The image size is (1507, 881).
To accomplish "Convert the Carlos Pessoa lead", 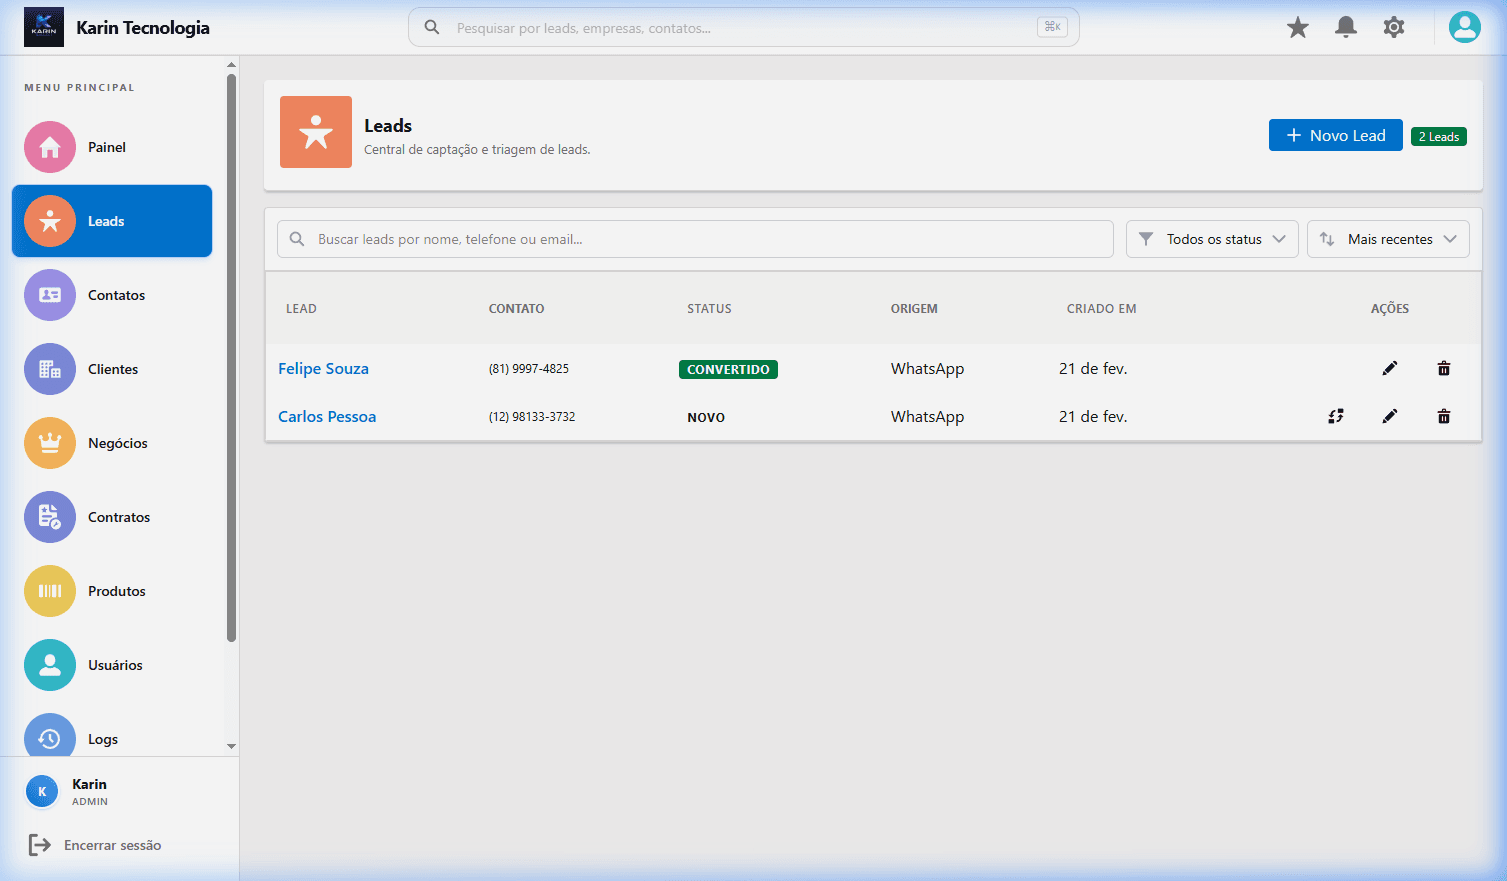I will pos(1335,416).
